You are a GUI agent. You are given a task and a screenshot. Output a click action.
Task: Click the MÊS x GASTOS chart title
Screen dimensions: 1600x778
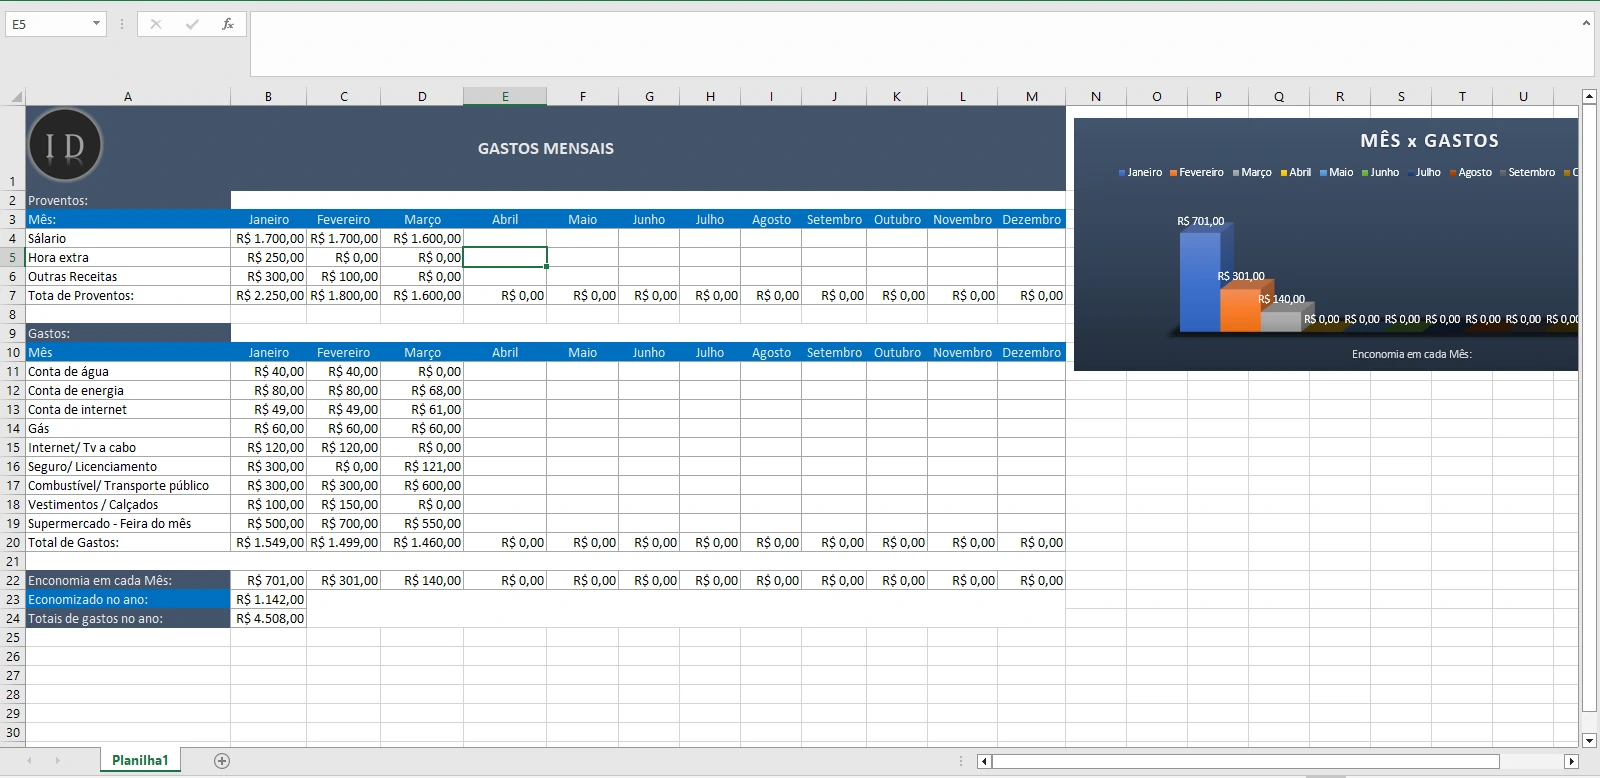coord(1429,141)
